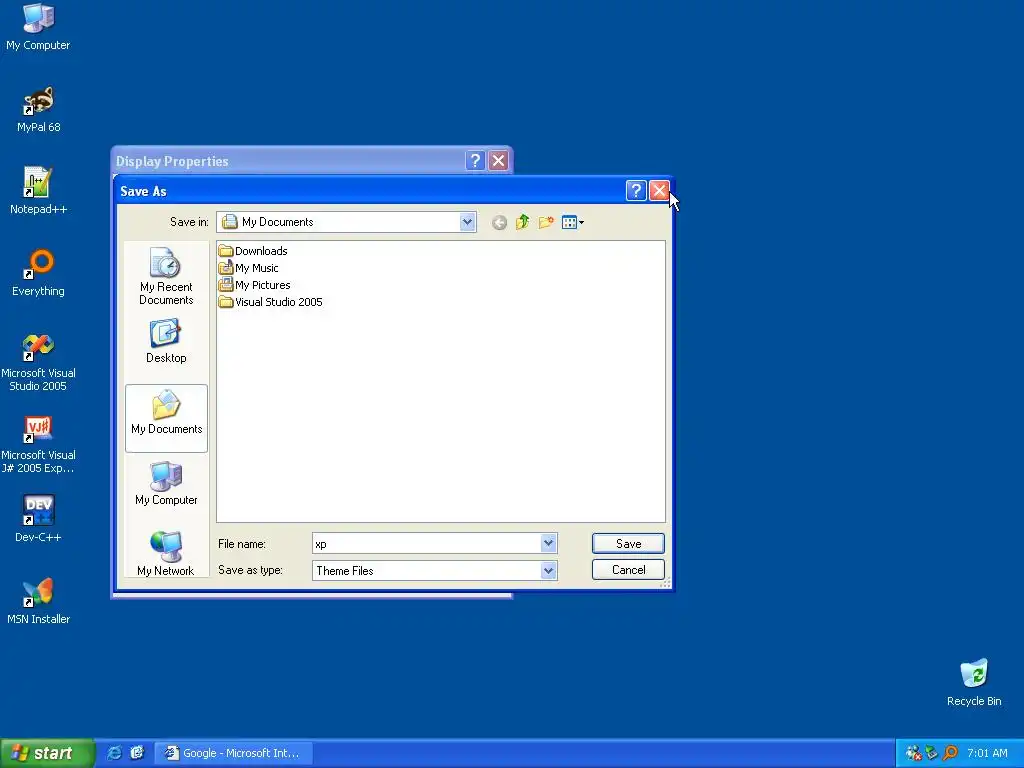Jump to Desktop in places bar
Image resolution: width=1024 pixels, height=768 pixels.
coord(166,341)
